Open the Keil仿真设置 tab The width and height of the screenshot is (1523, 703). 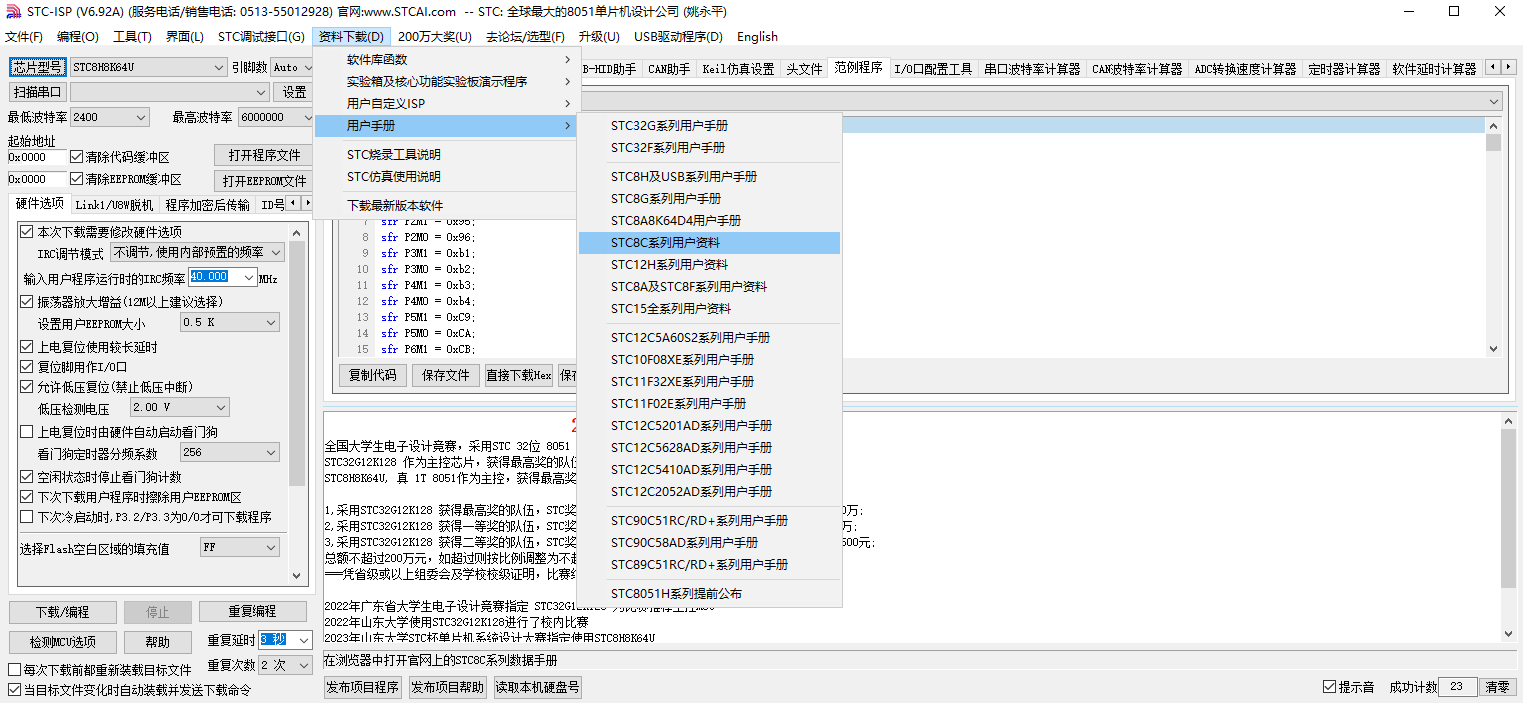coord(738,69)
